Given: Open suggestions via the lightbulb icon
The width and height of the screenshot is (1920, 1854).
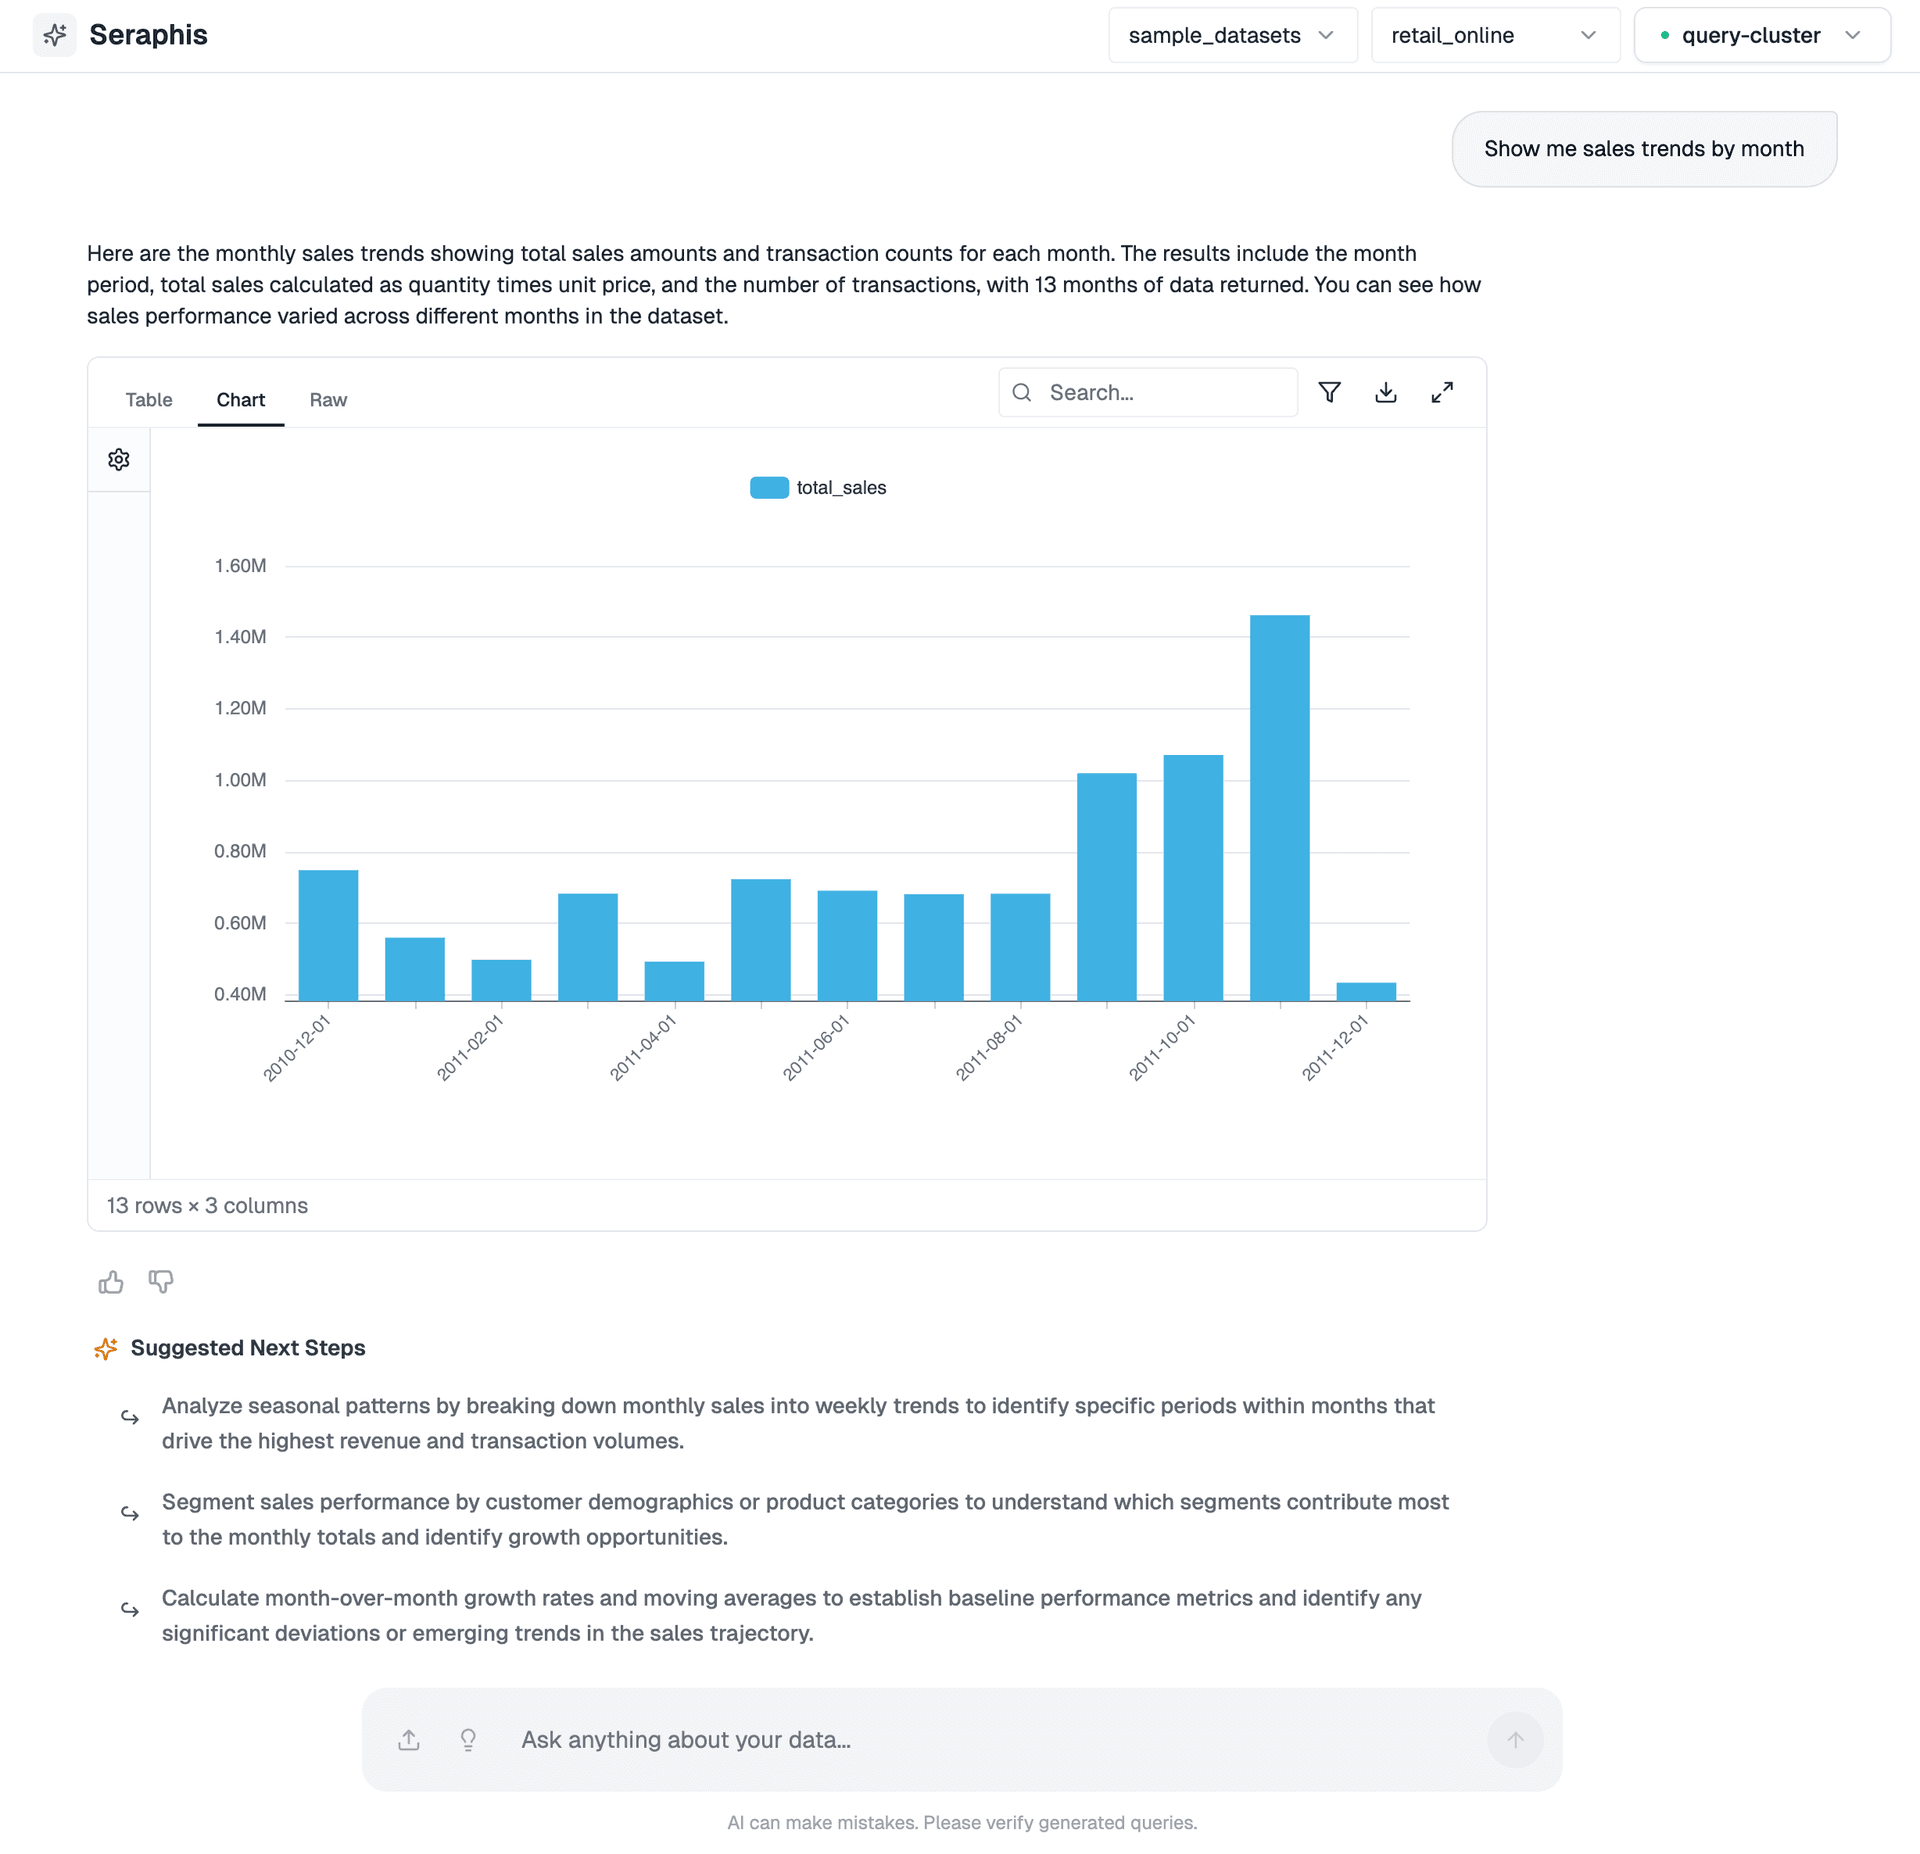Looking at the screenshot, I should (468, 1740).
